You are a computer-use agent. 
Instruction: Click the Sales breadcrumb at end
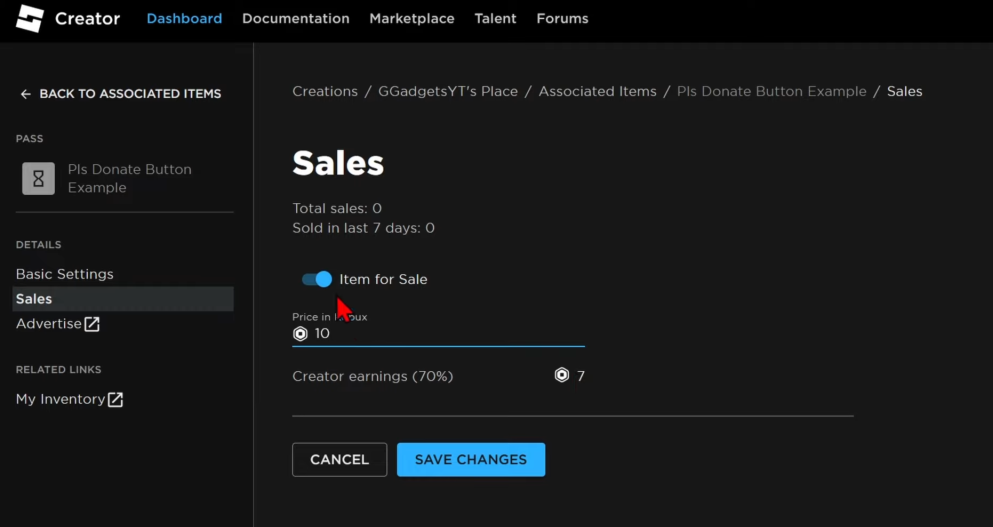coord(904,91)
